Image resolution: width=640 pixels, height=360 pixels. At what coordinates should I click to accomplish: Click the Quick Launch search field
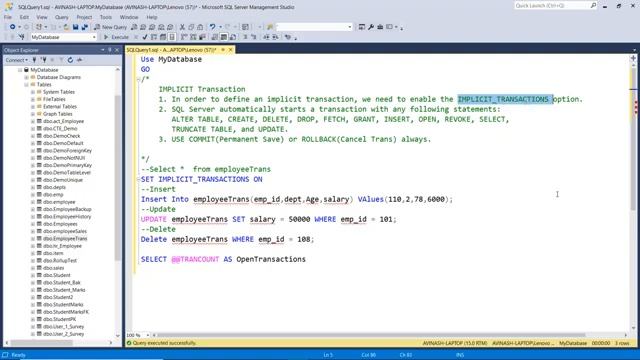click(551, 5)
